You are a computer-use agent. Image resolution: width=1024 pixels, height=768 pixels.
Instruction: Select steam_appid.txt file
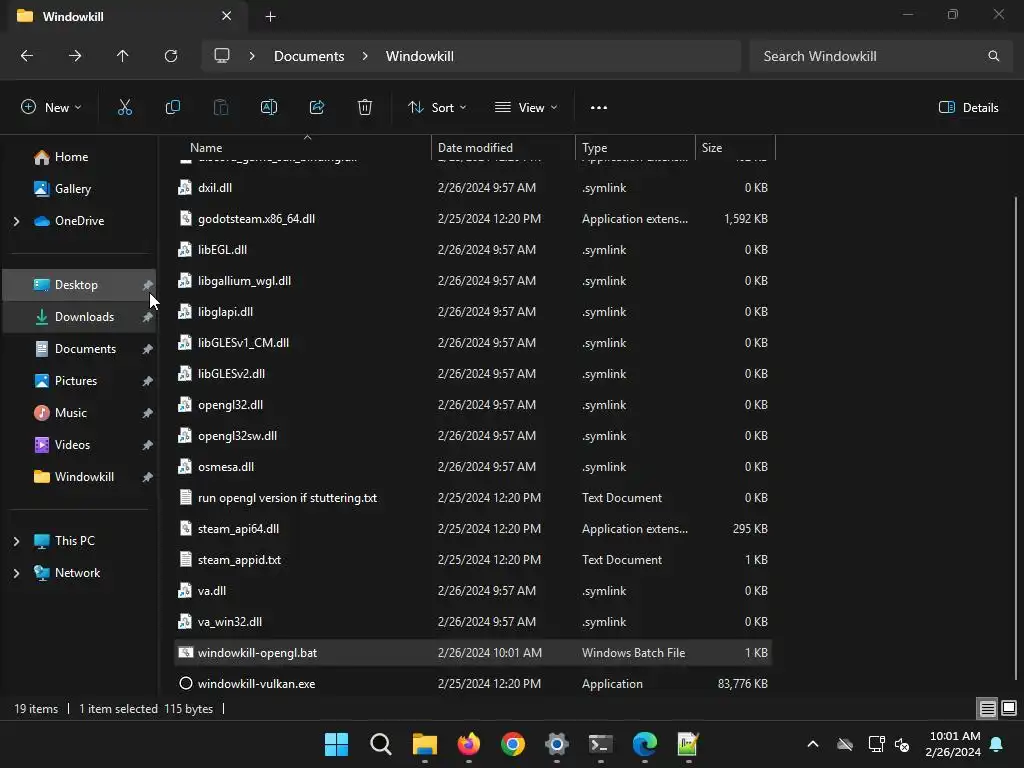pyautogui.click(x=473, y=560)
